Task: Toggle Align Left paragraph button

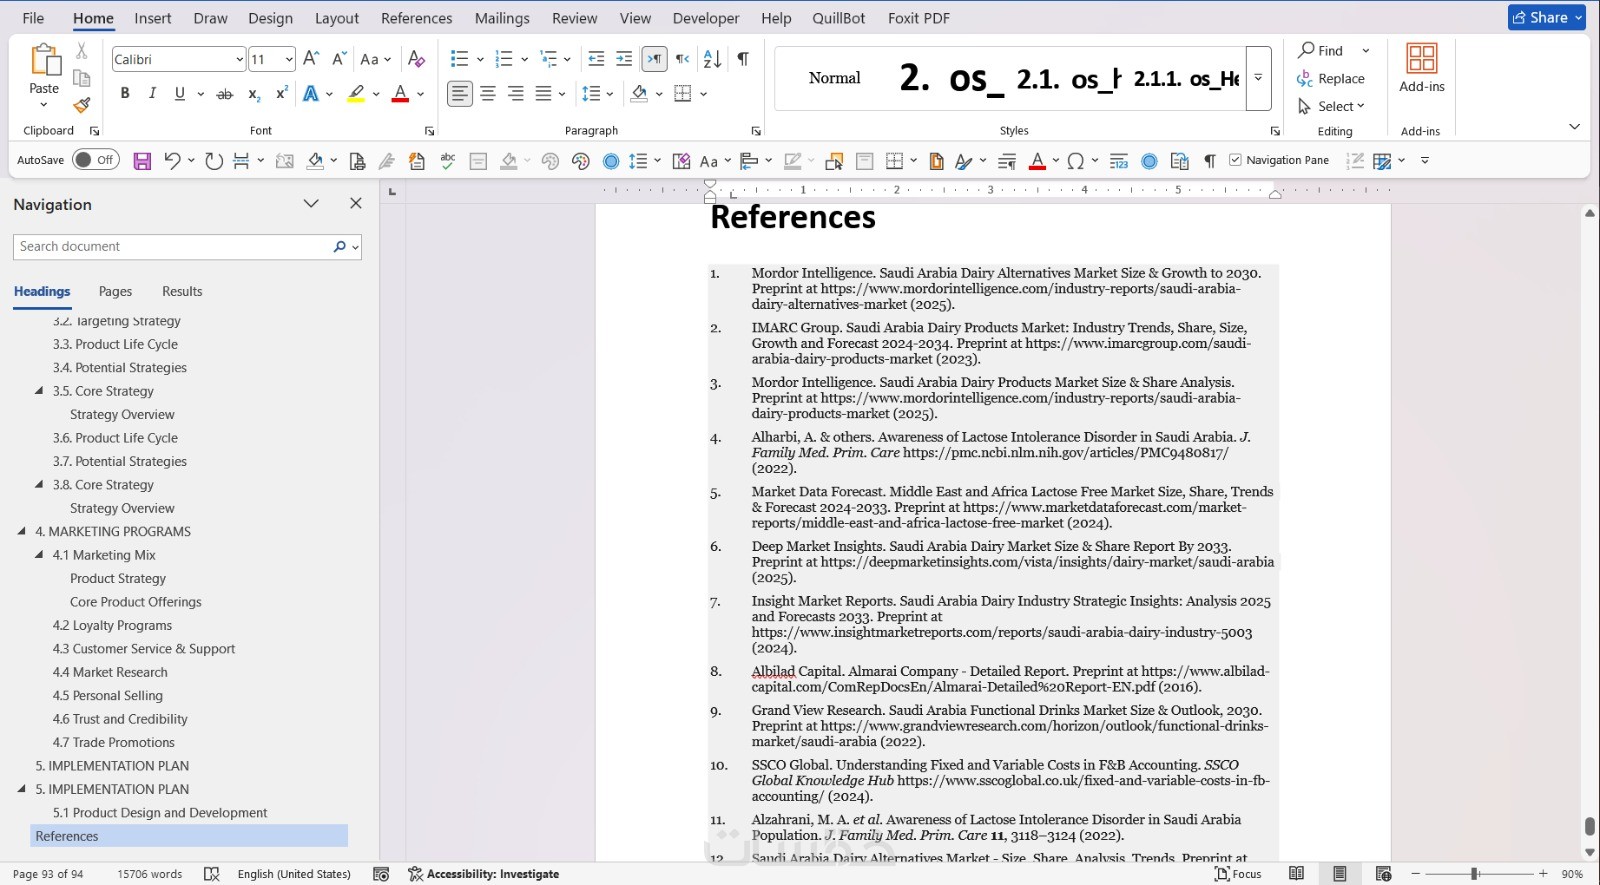Action: (x=460, y=94)
